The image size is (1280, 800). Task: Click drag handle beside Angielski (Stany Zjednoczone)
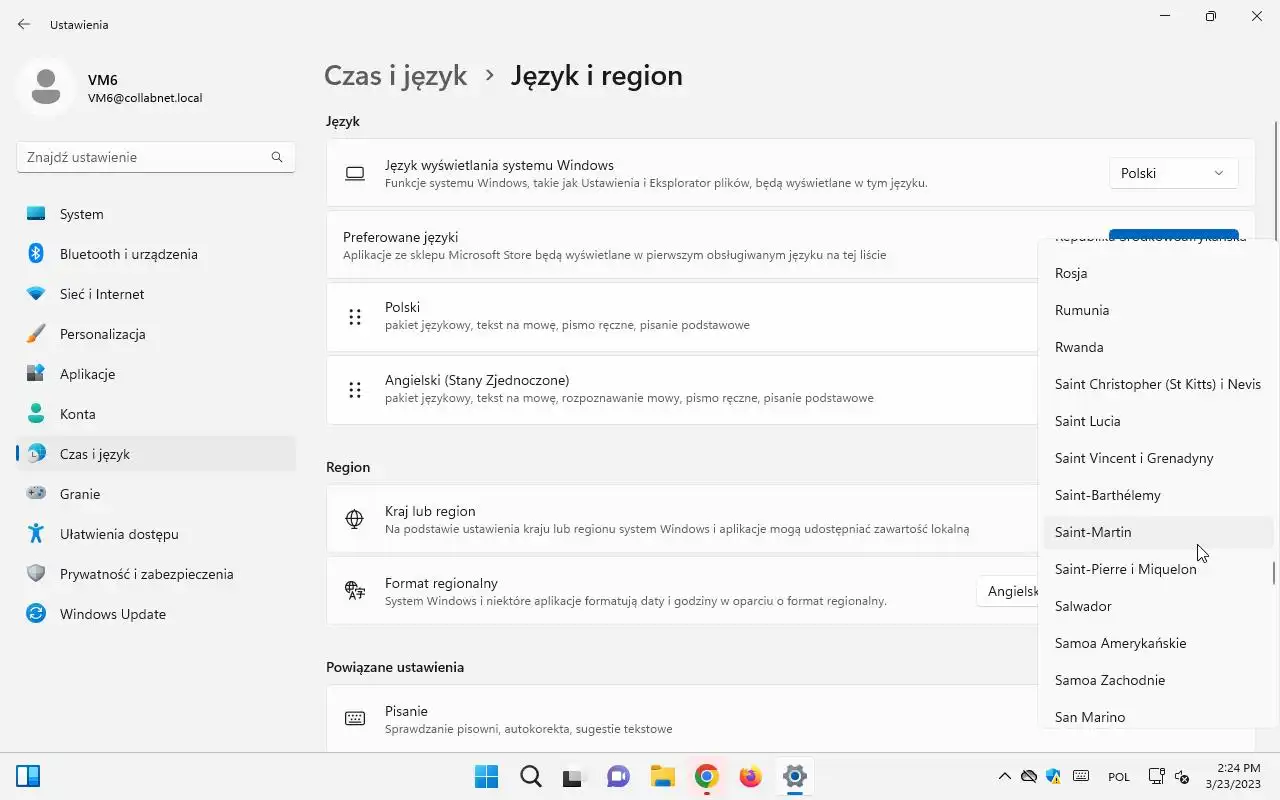coord(354,390)
